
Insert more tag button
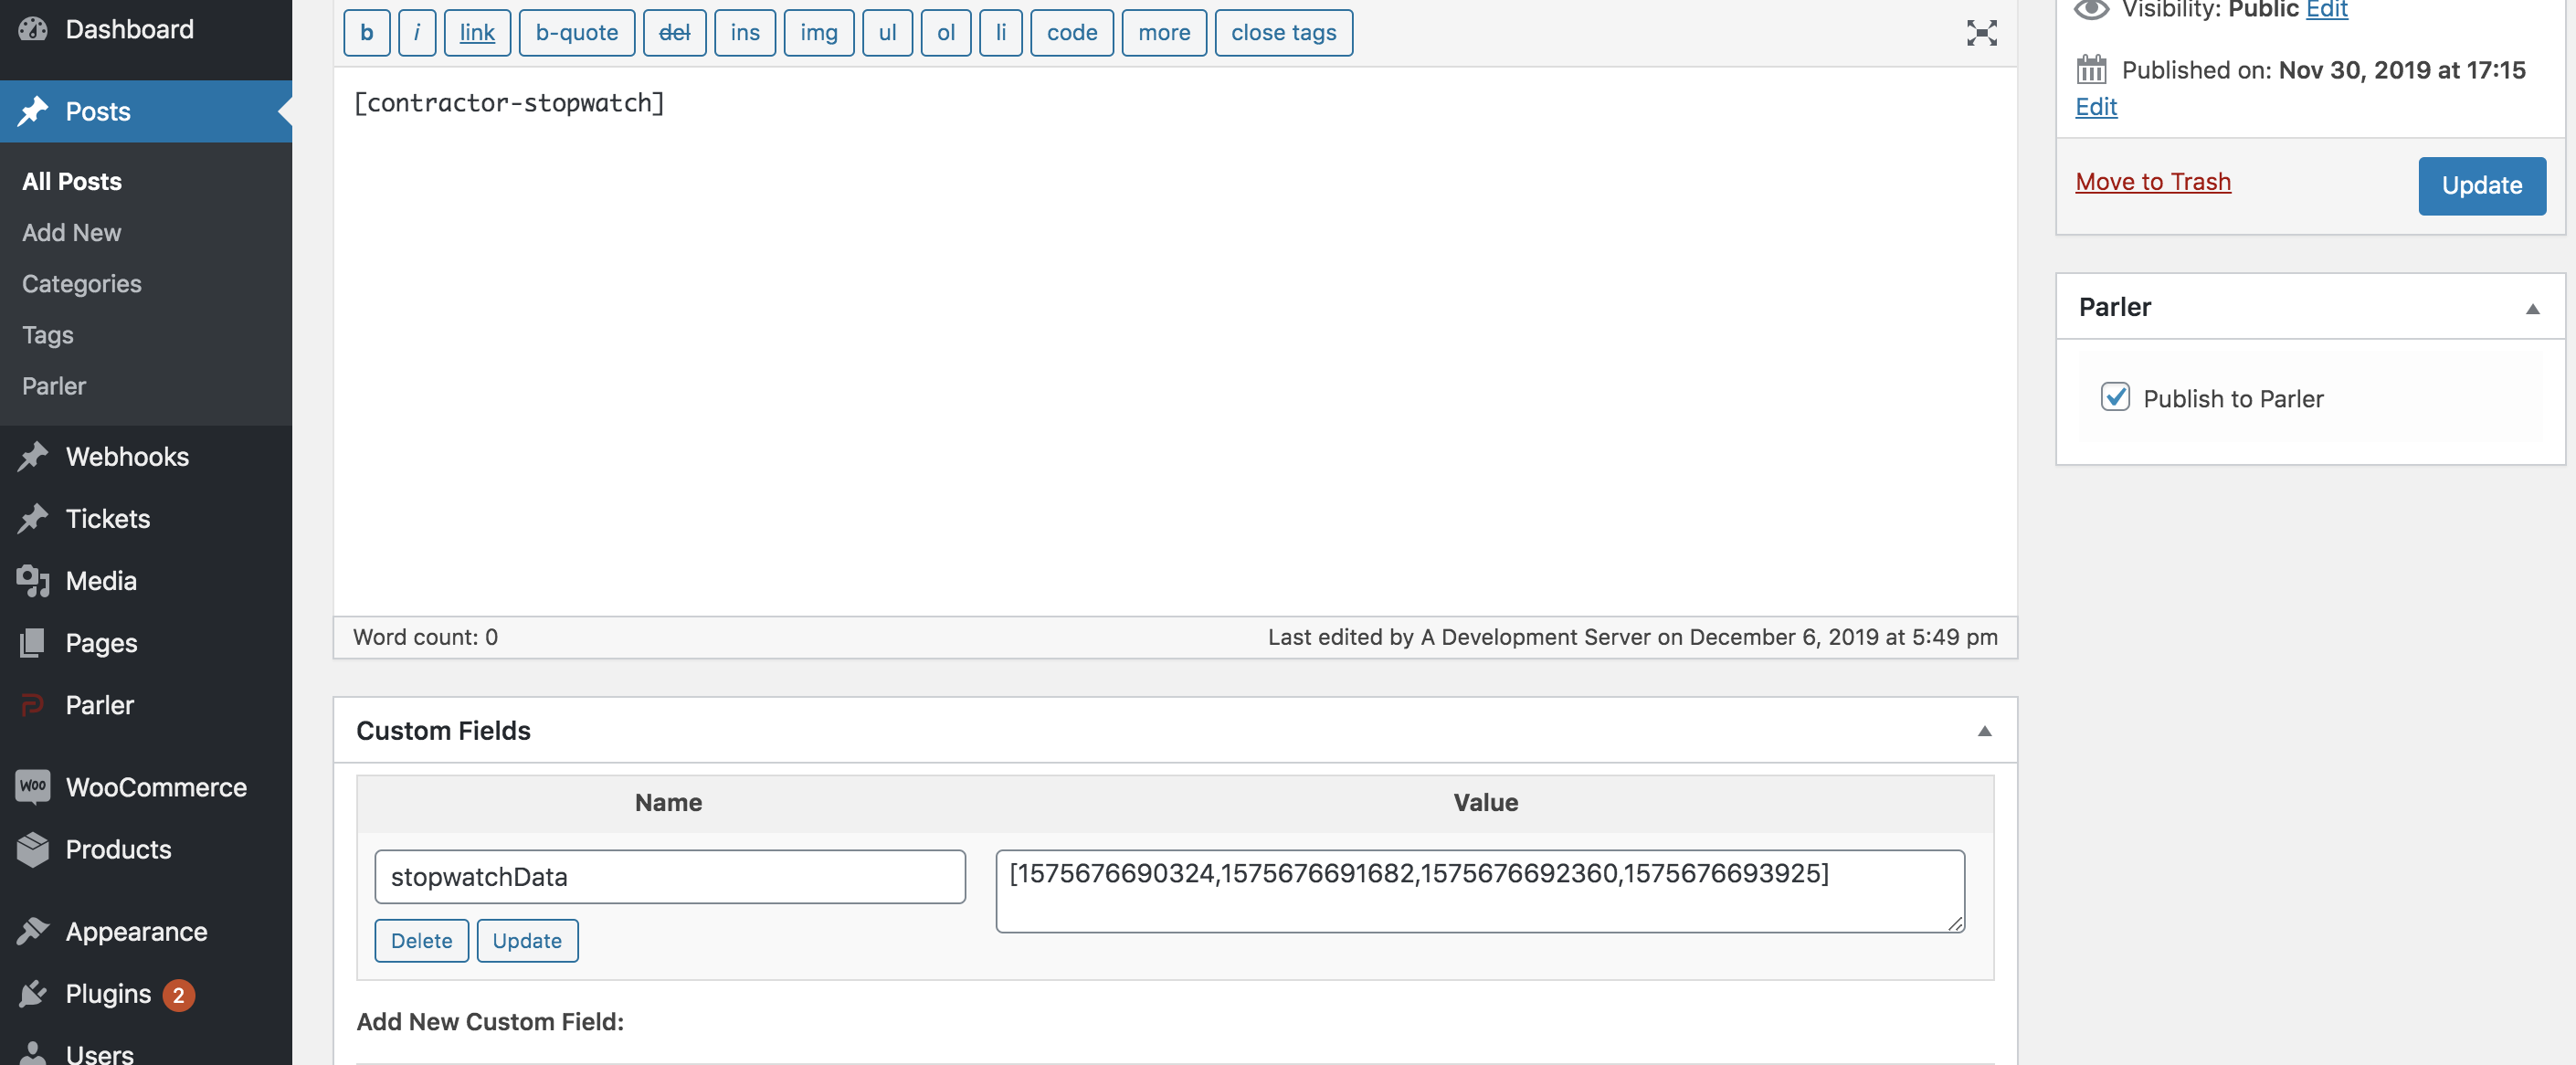tap(1163, 33)
